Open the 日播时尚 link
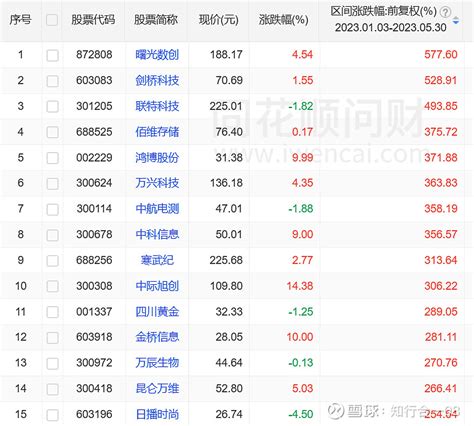The height and width of the screenshot is (426, 474). pyautogui.click(x=157, y=414)
